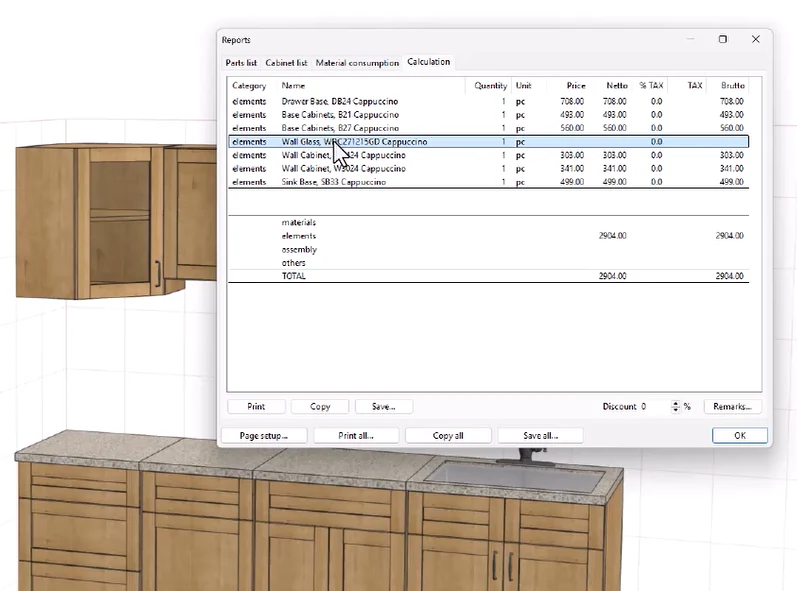
Task: Click Copy all button
Action: pos(448,436)
